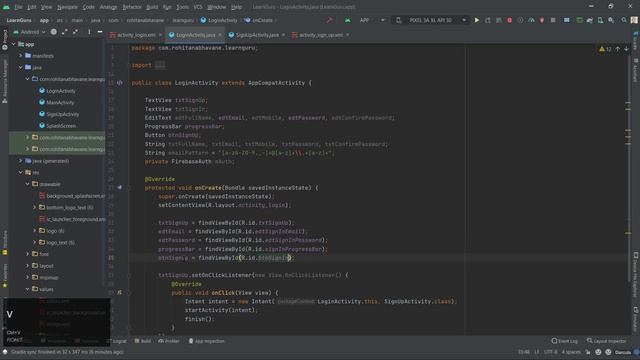Open the Android project view dropdown
The width and height of the screenshot is (640, 360).
pos(29,32)
